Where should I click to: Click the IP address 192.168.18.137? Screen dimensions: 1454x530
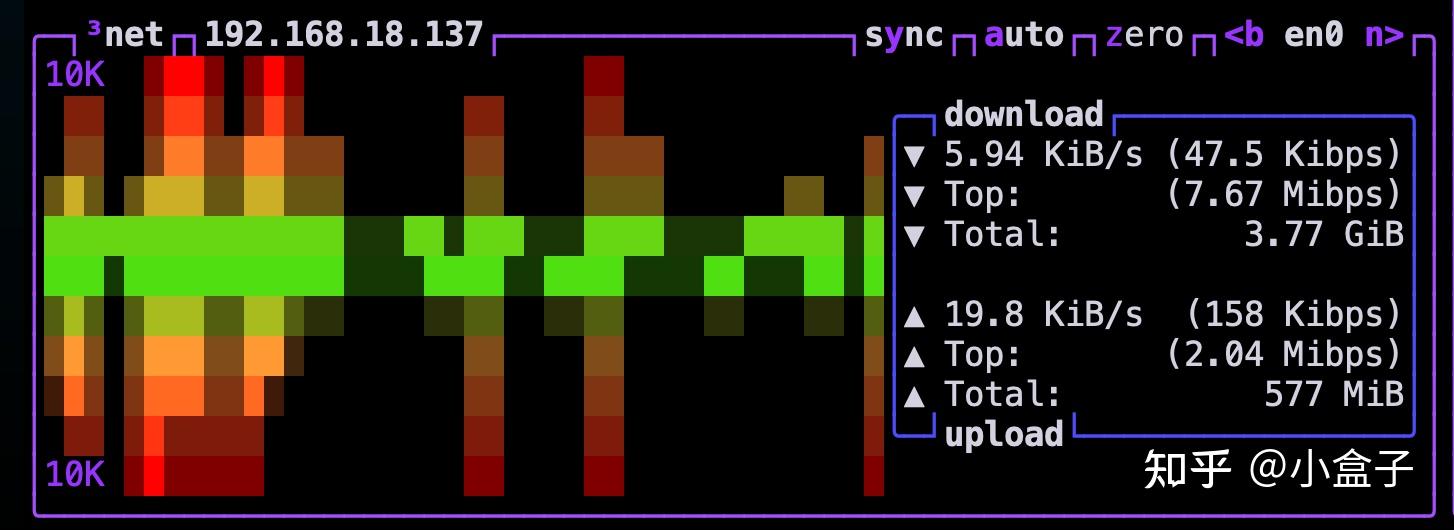pyautogui.click(x=344, y=36)
